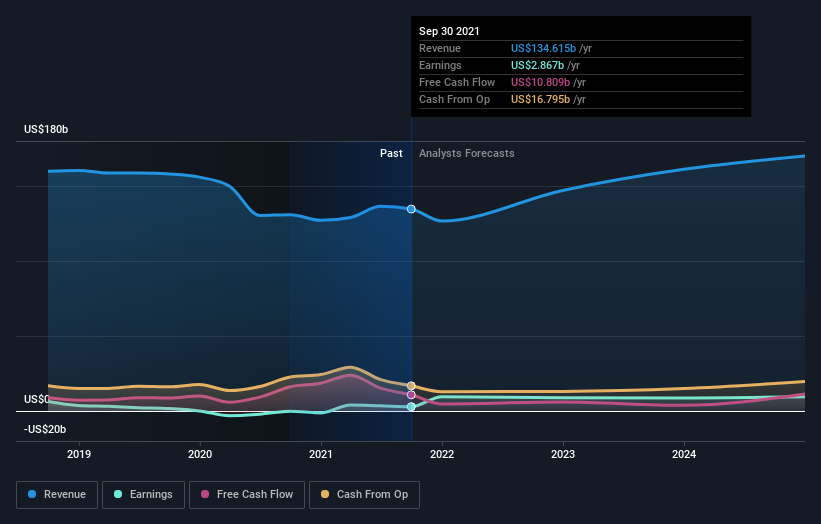This screenshot has height=524, width=821.
Task: Toggle the Free Cash Flow legend series
Action: tap(247, 495)
